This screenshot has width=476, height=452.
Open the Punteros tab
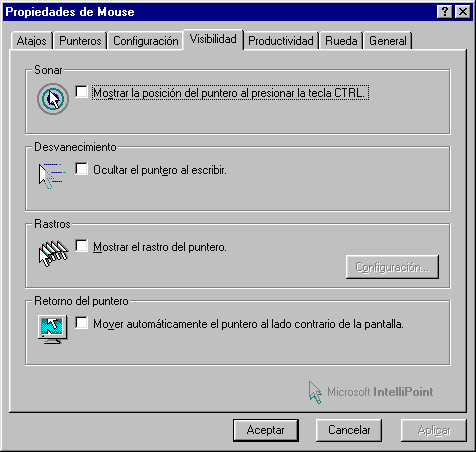80,41
